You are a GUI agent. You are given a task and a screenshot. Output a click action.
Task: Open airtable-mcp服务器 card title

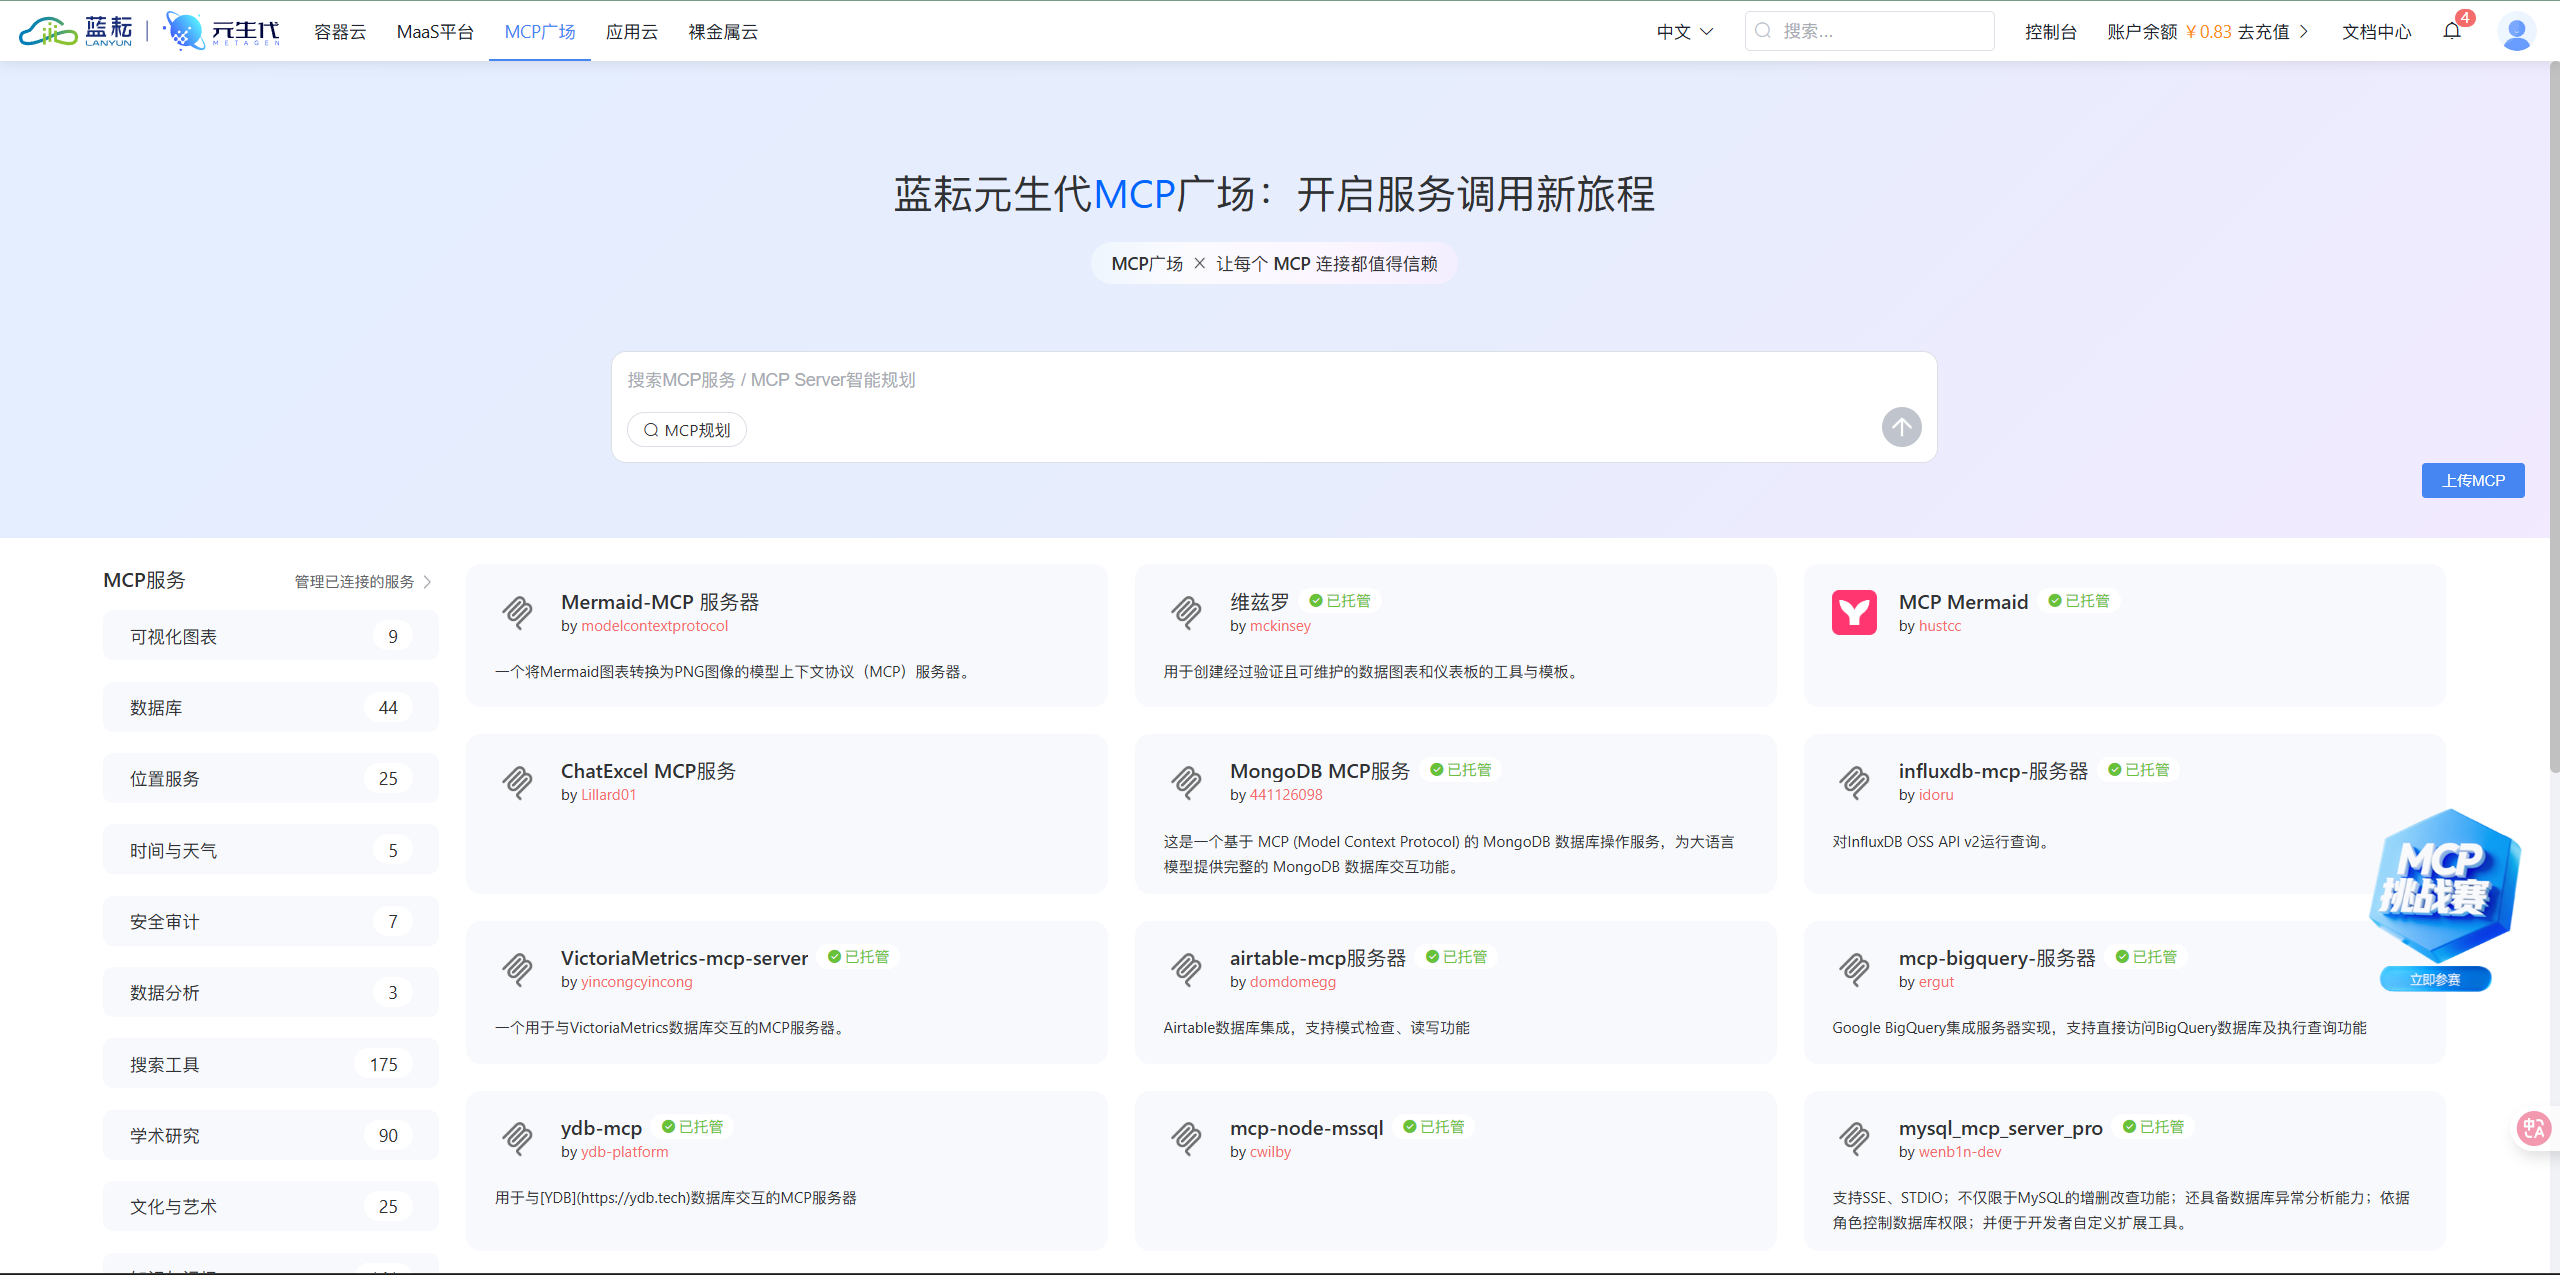point(1318,958)
